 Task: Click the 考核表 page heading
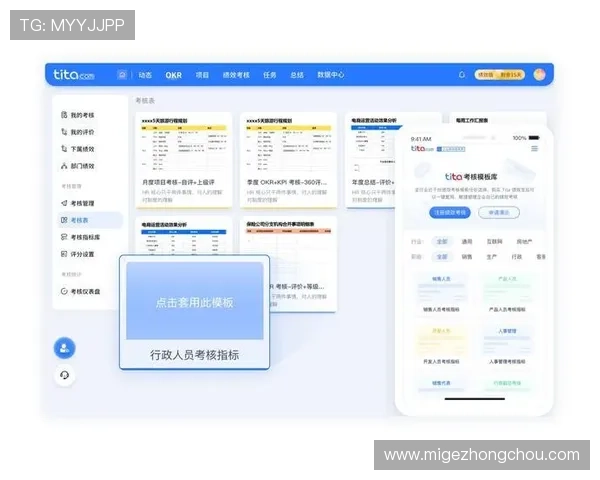tap(145, 101)
